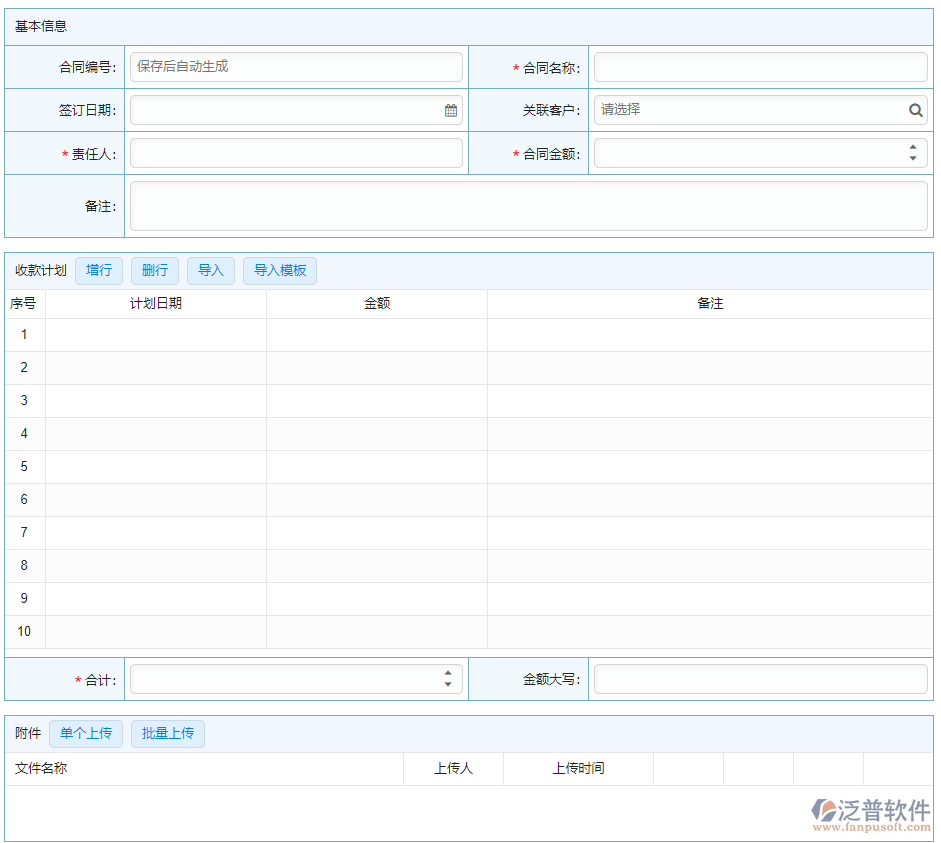The image size is (941, 843).
Task: Click the 导入 button
Action: tap(210, 271)
